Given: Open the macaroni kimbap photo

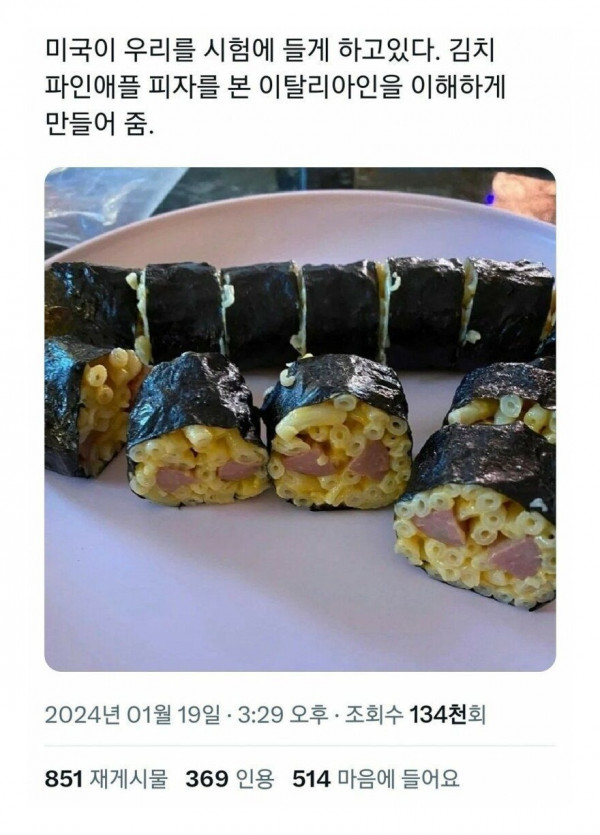Looking at the screenshot, I should pyautogui.click(x=300, y=419).
